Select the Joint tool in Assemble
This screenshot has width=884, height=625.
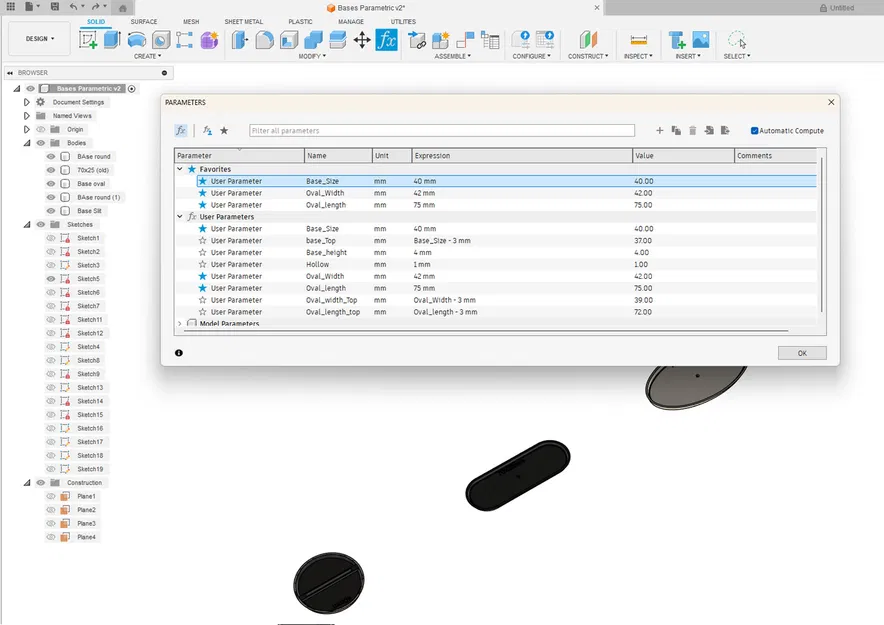click(465, 40)
